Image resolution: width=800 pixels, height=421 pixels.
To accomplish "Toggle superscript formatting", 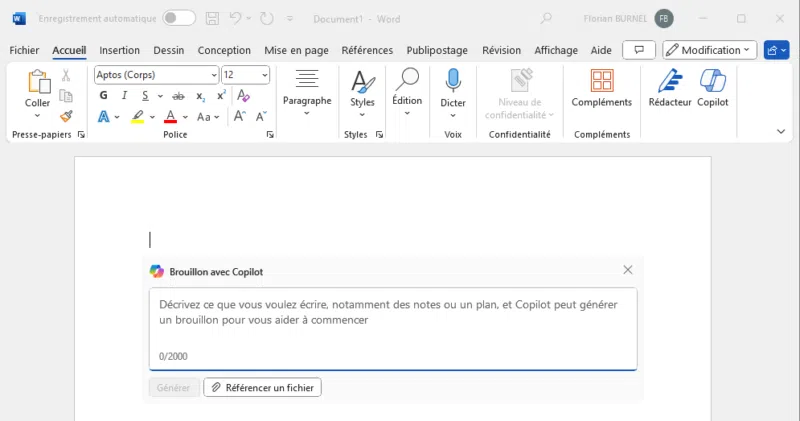I will 221,95.
